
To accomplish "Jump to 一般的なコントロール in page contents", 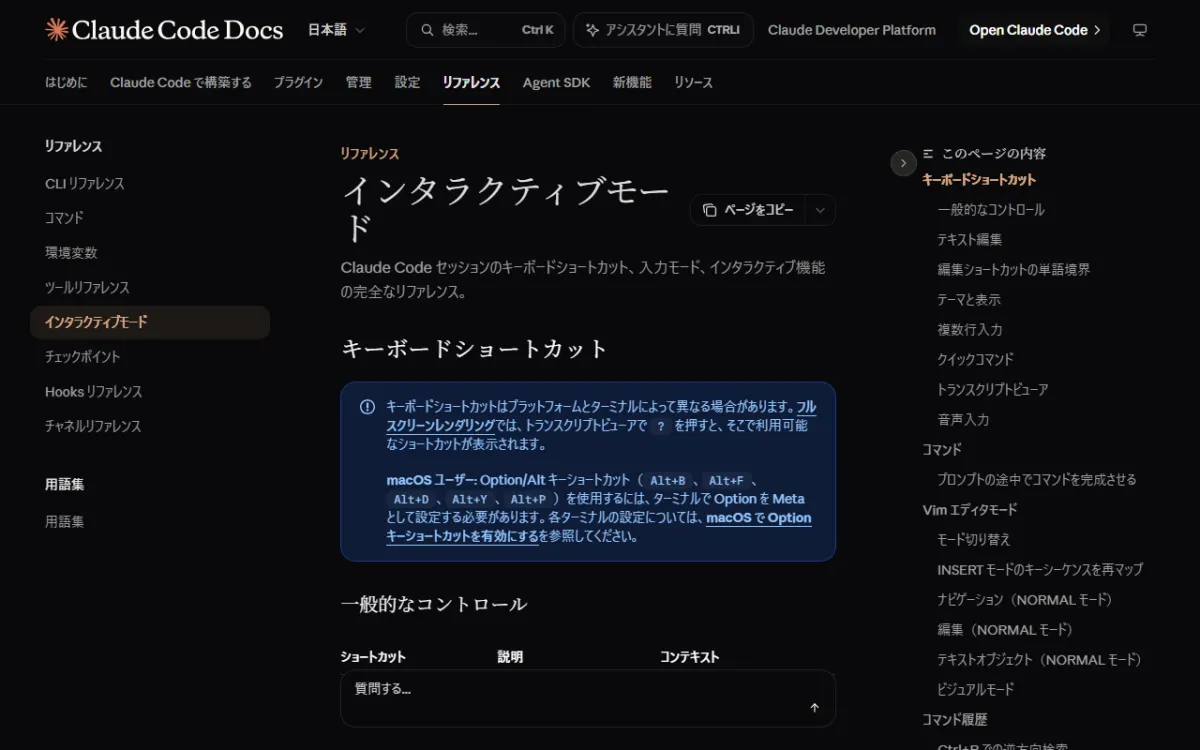I will pos(991,210).
